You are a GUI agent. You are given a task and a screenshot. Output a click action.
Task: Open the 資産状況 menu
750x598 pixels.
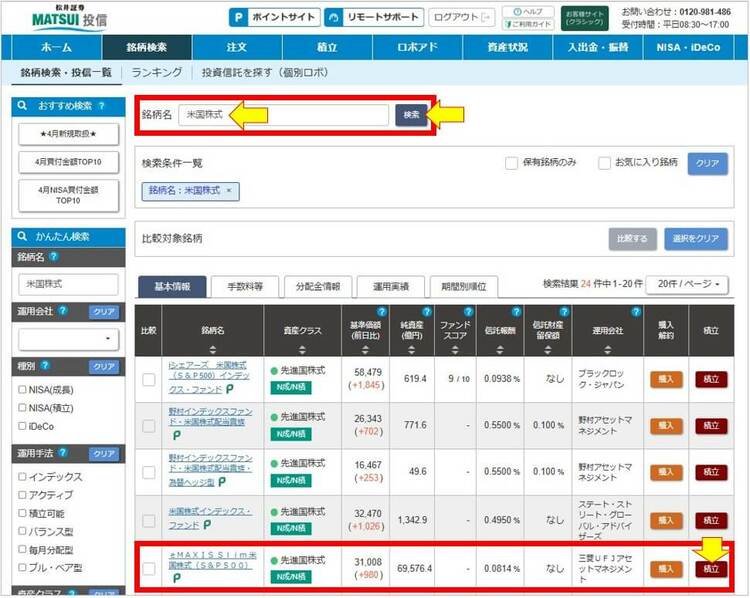(507, 47)
